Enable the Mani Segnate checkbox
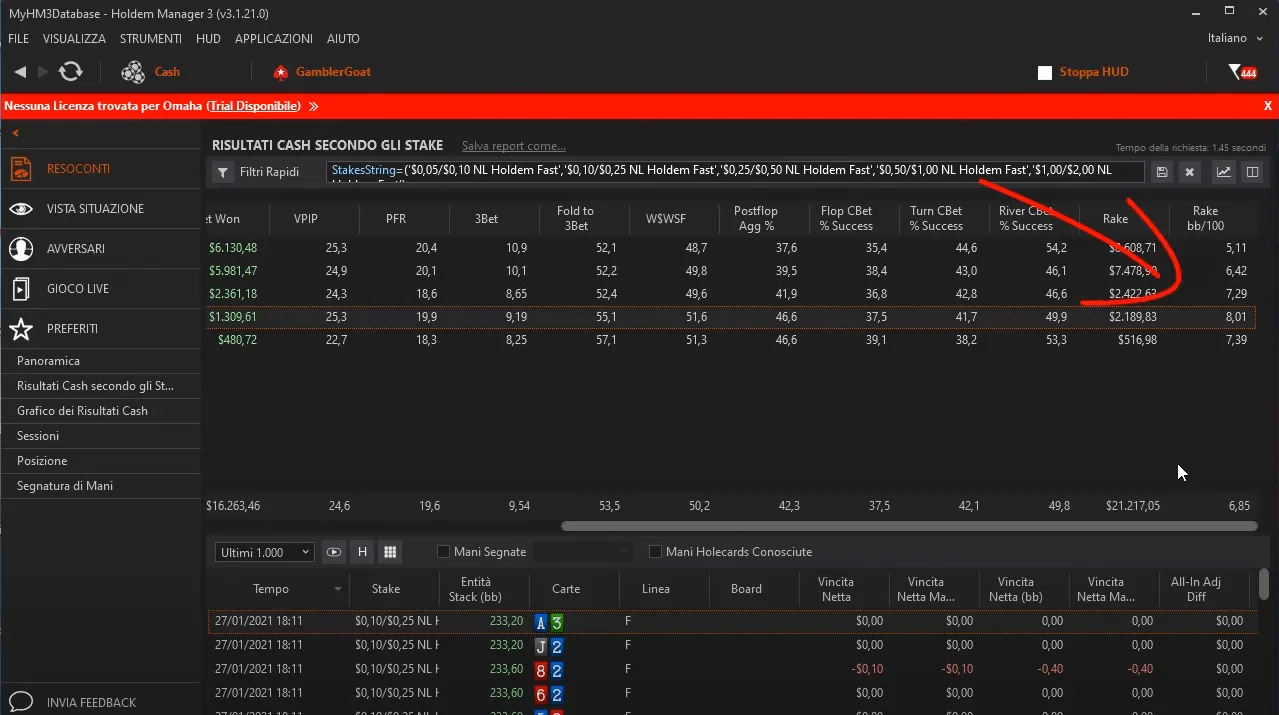This screenshot has width=1279, height=715. coord(444,552)
